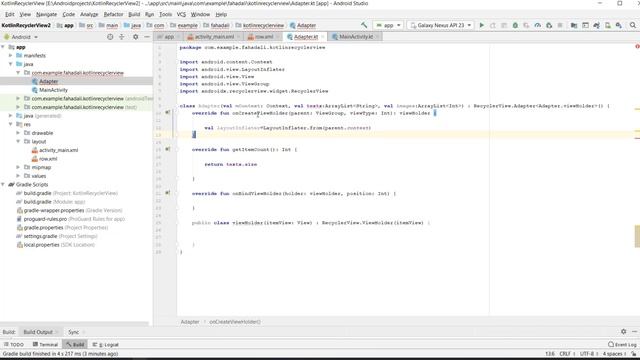Select the Build tool window button
The width and height of the screenshot is (640, 360).
point(75,344)
